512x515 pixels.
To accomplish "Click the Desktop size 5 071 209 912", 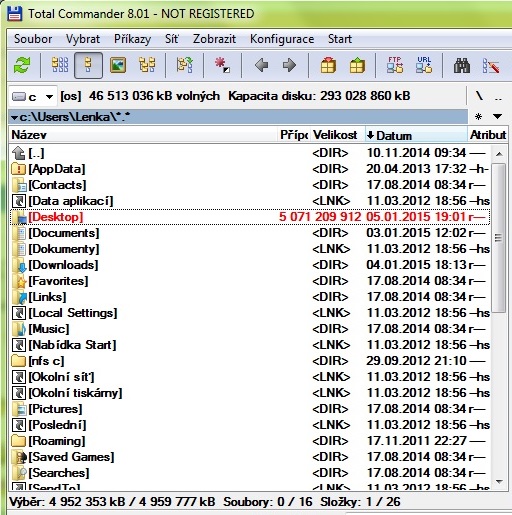I will click(320, 217).
